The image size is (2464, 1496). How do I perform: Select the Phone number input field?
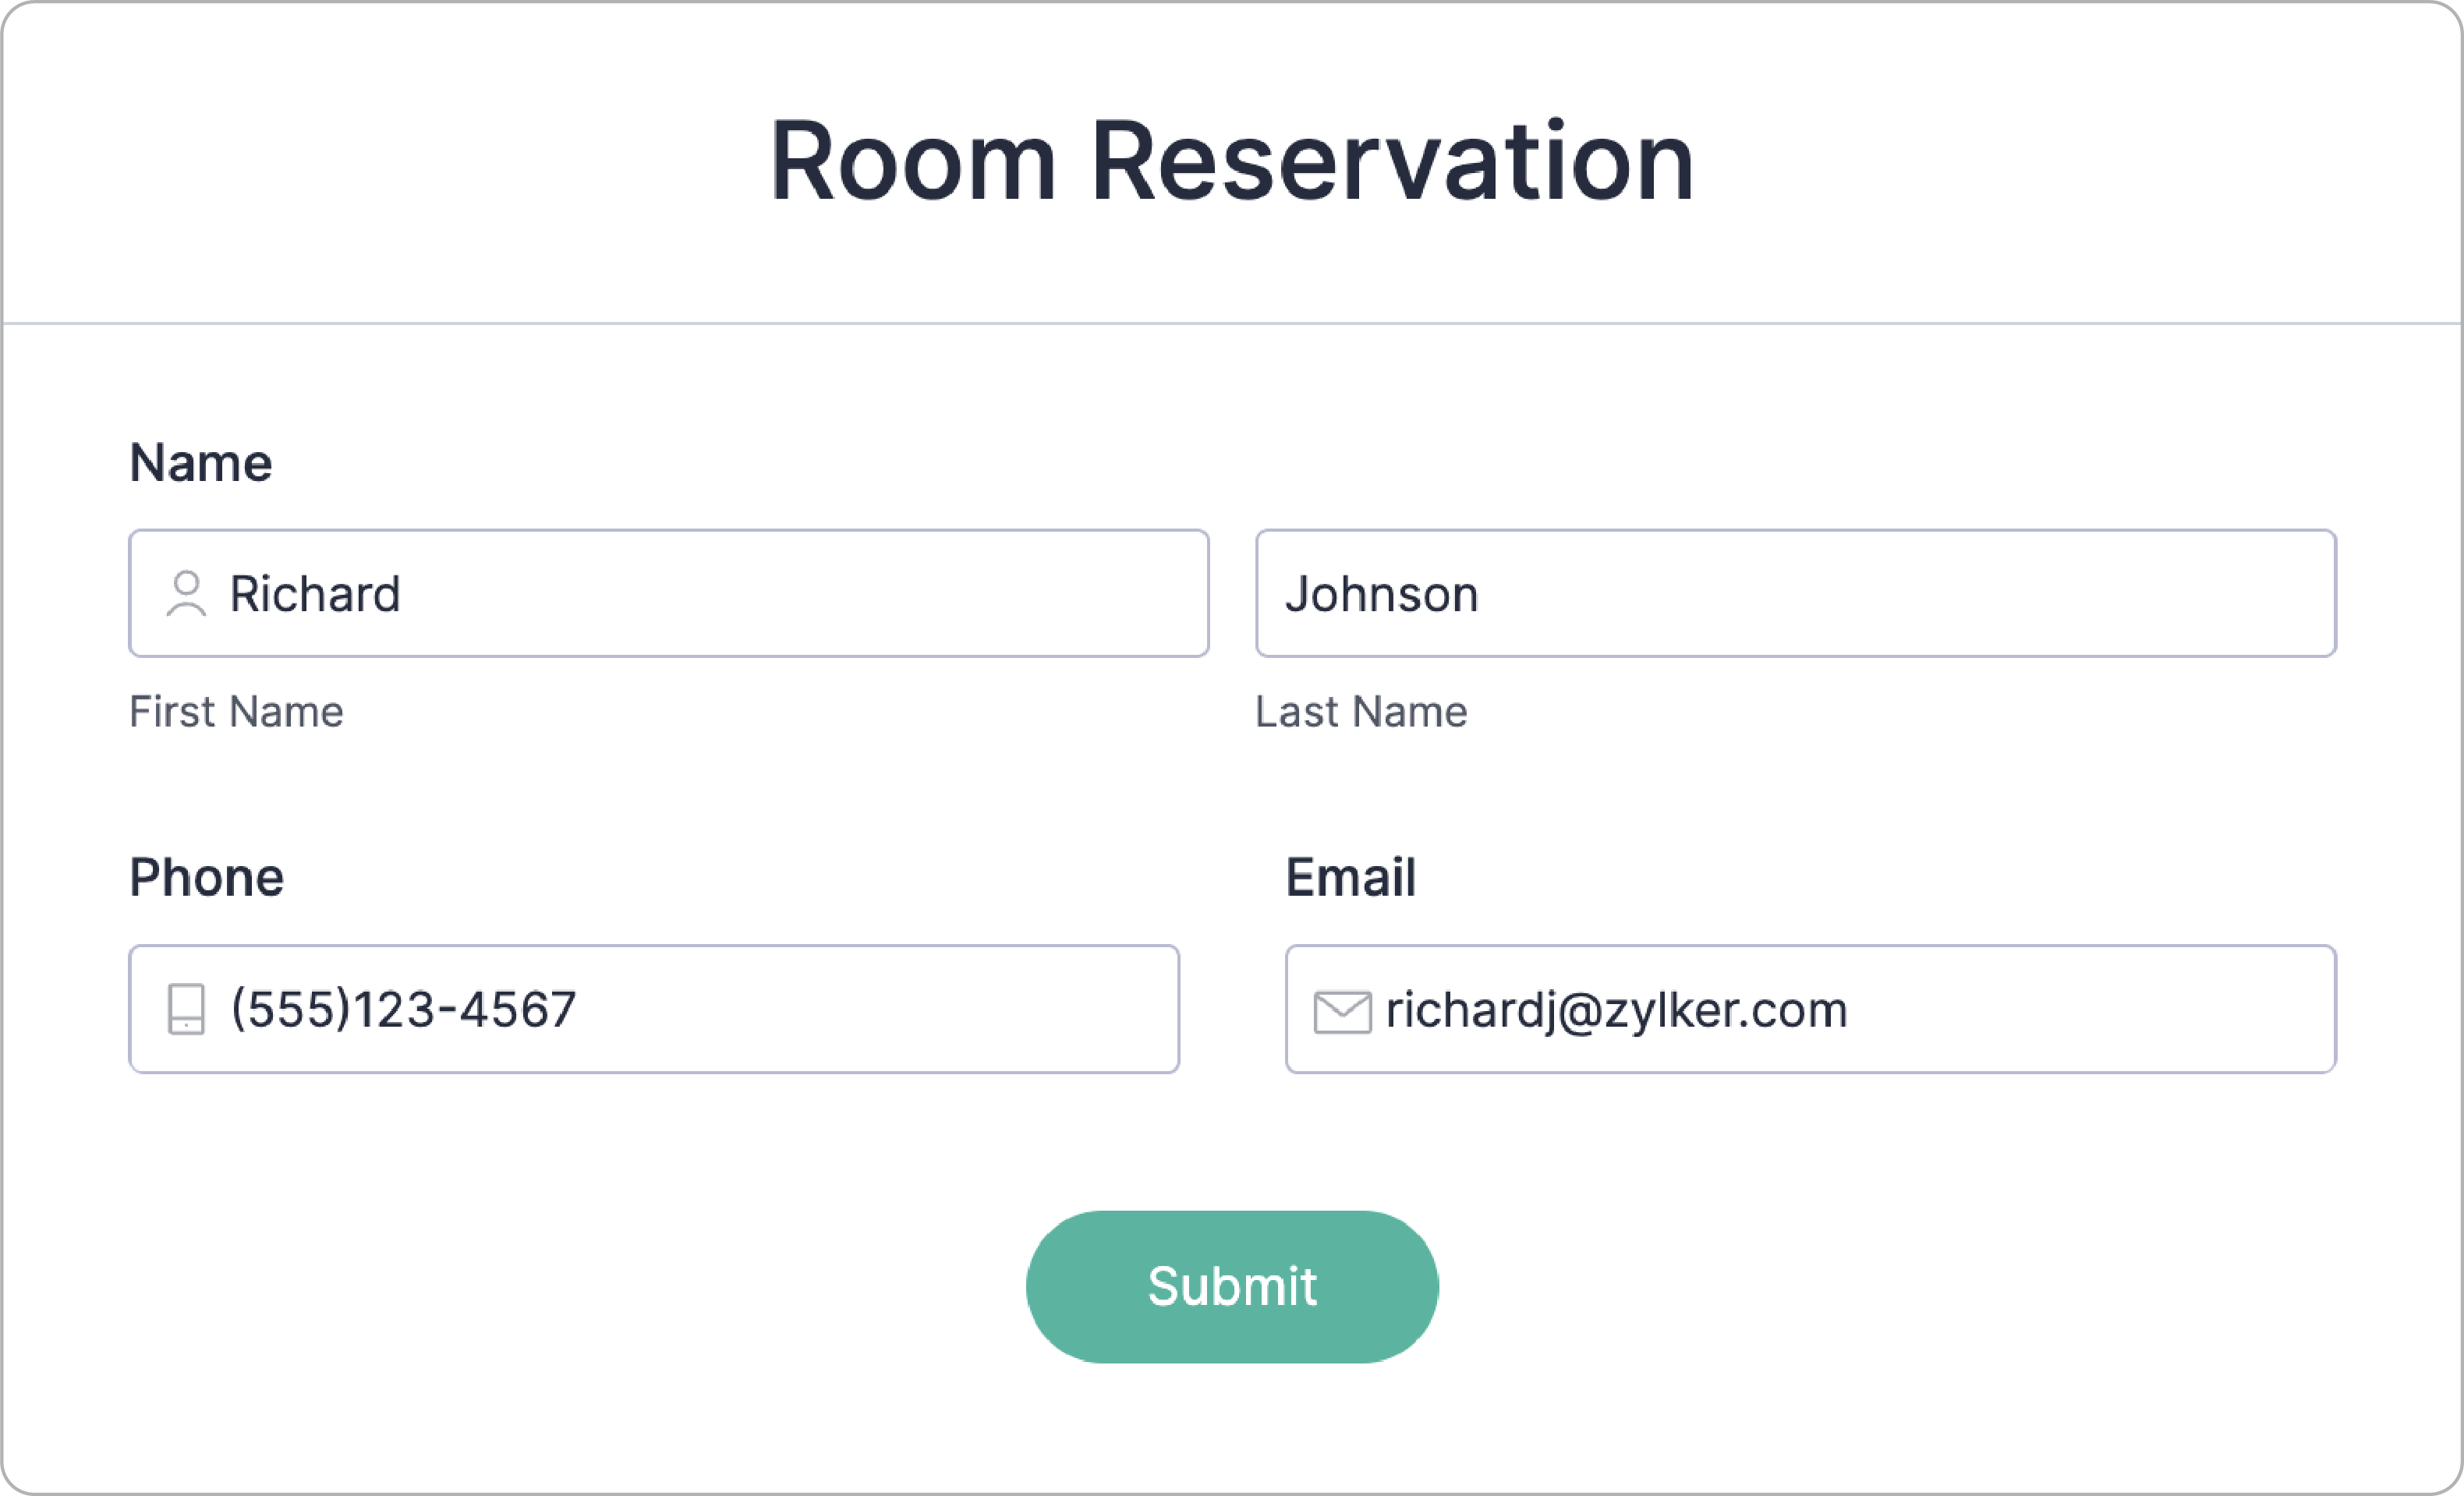point(654,1009)
